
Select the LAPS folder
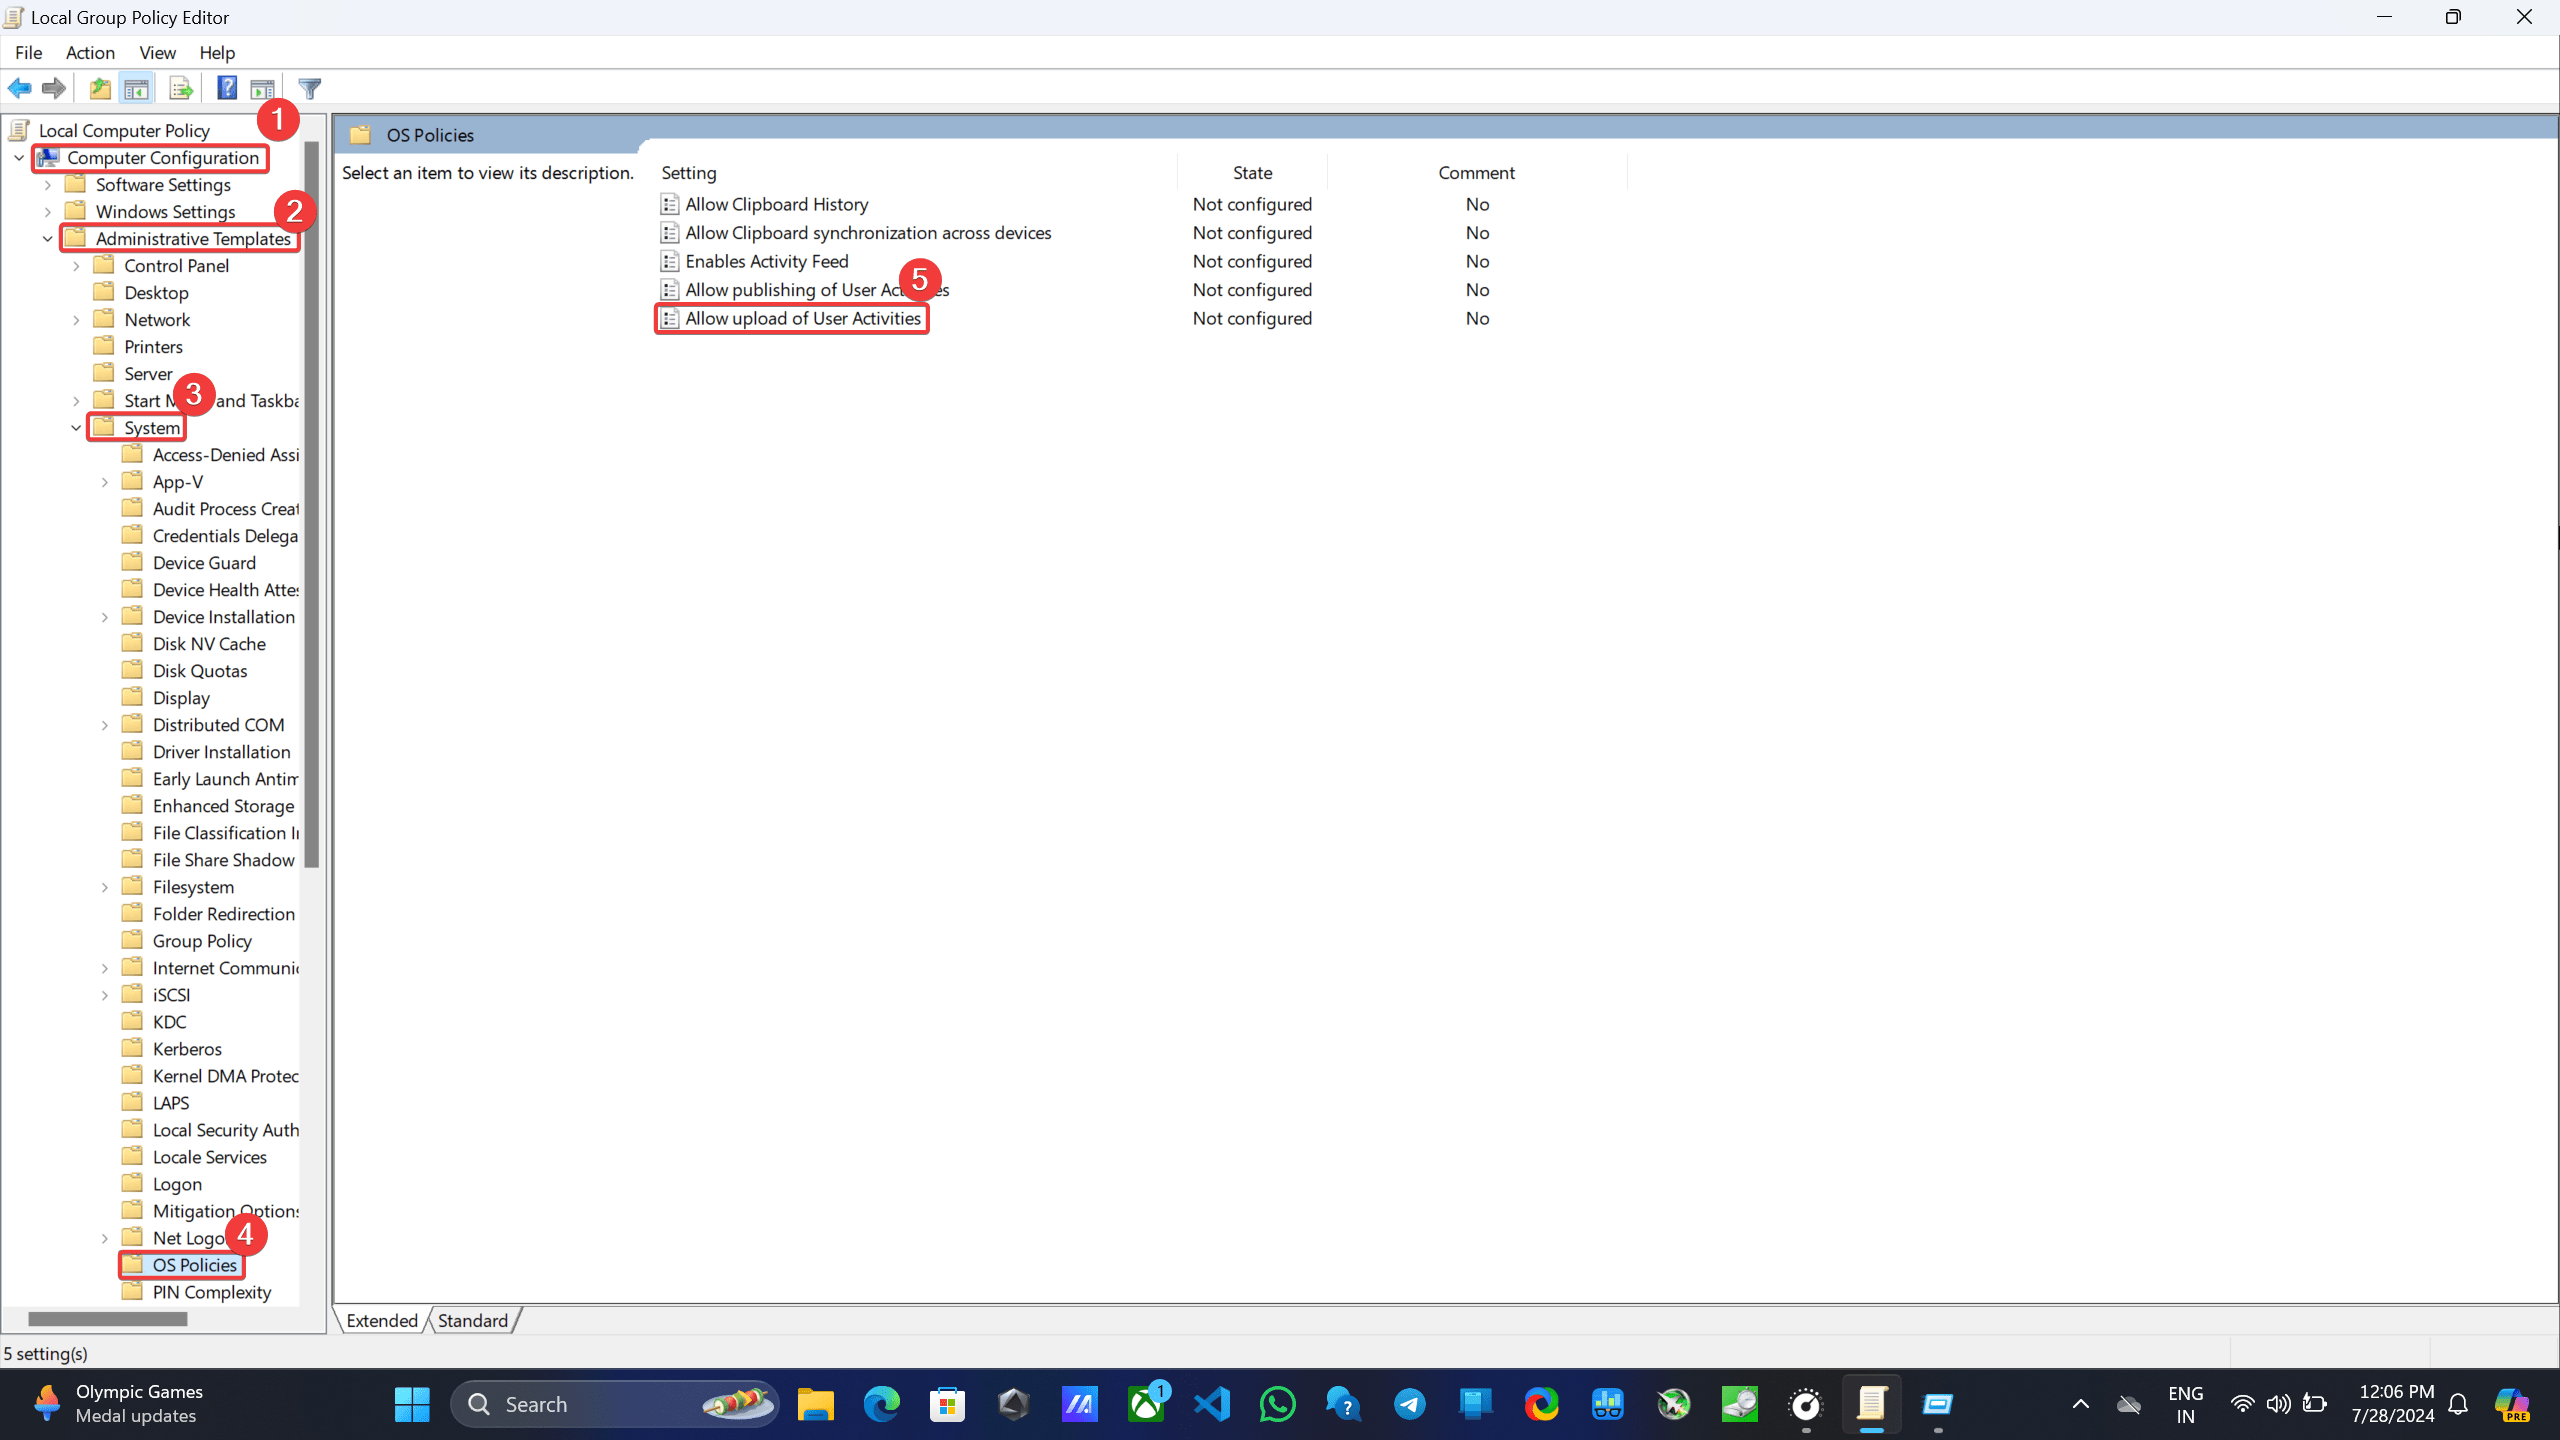[170, 1103]
